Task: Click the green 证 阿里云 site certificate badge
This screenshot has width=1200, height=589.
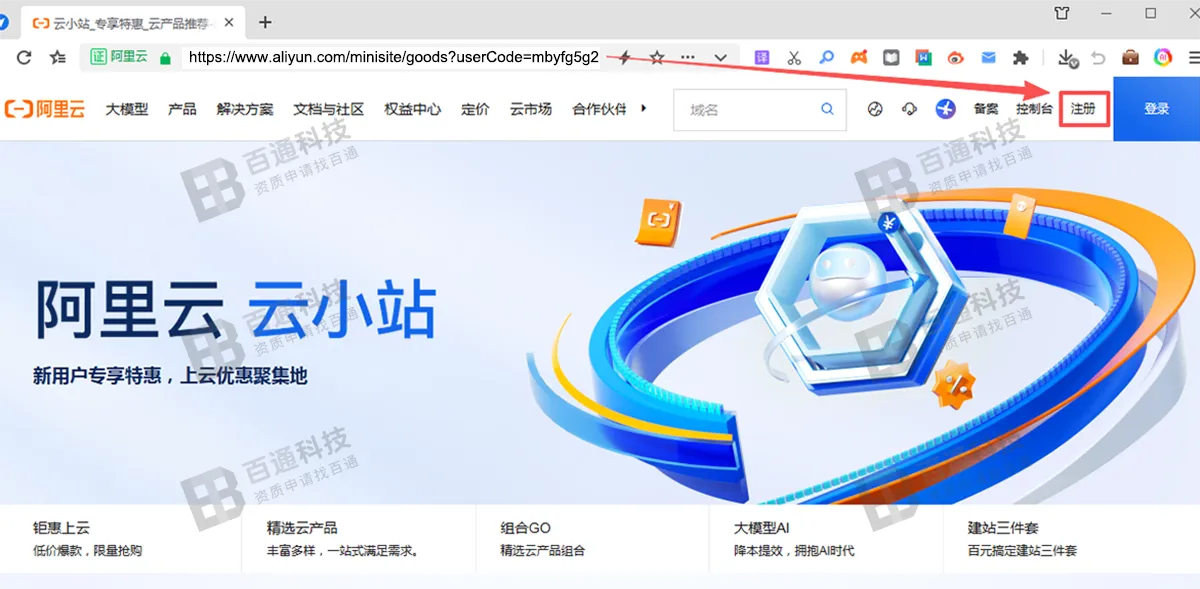Action: (x=119, y=57)
